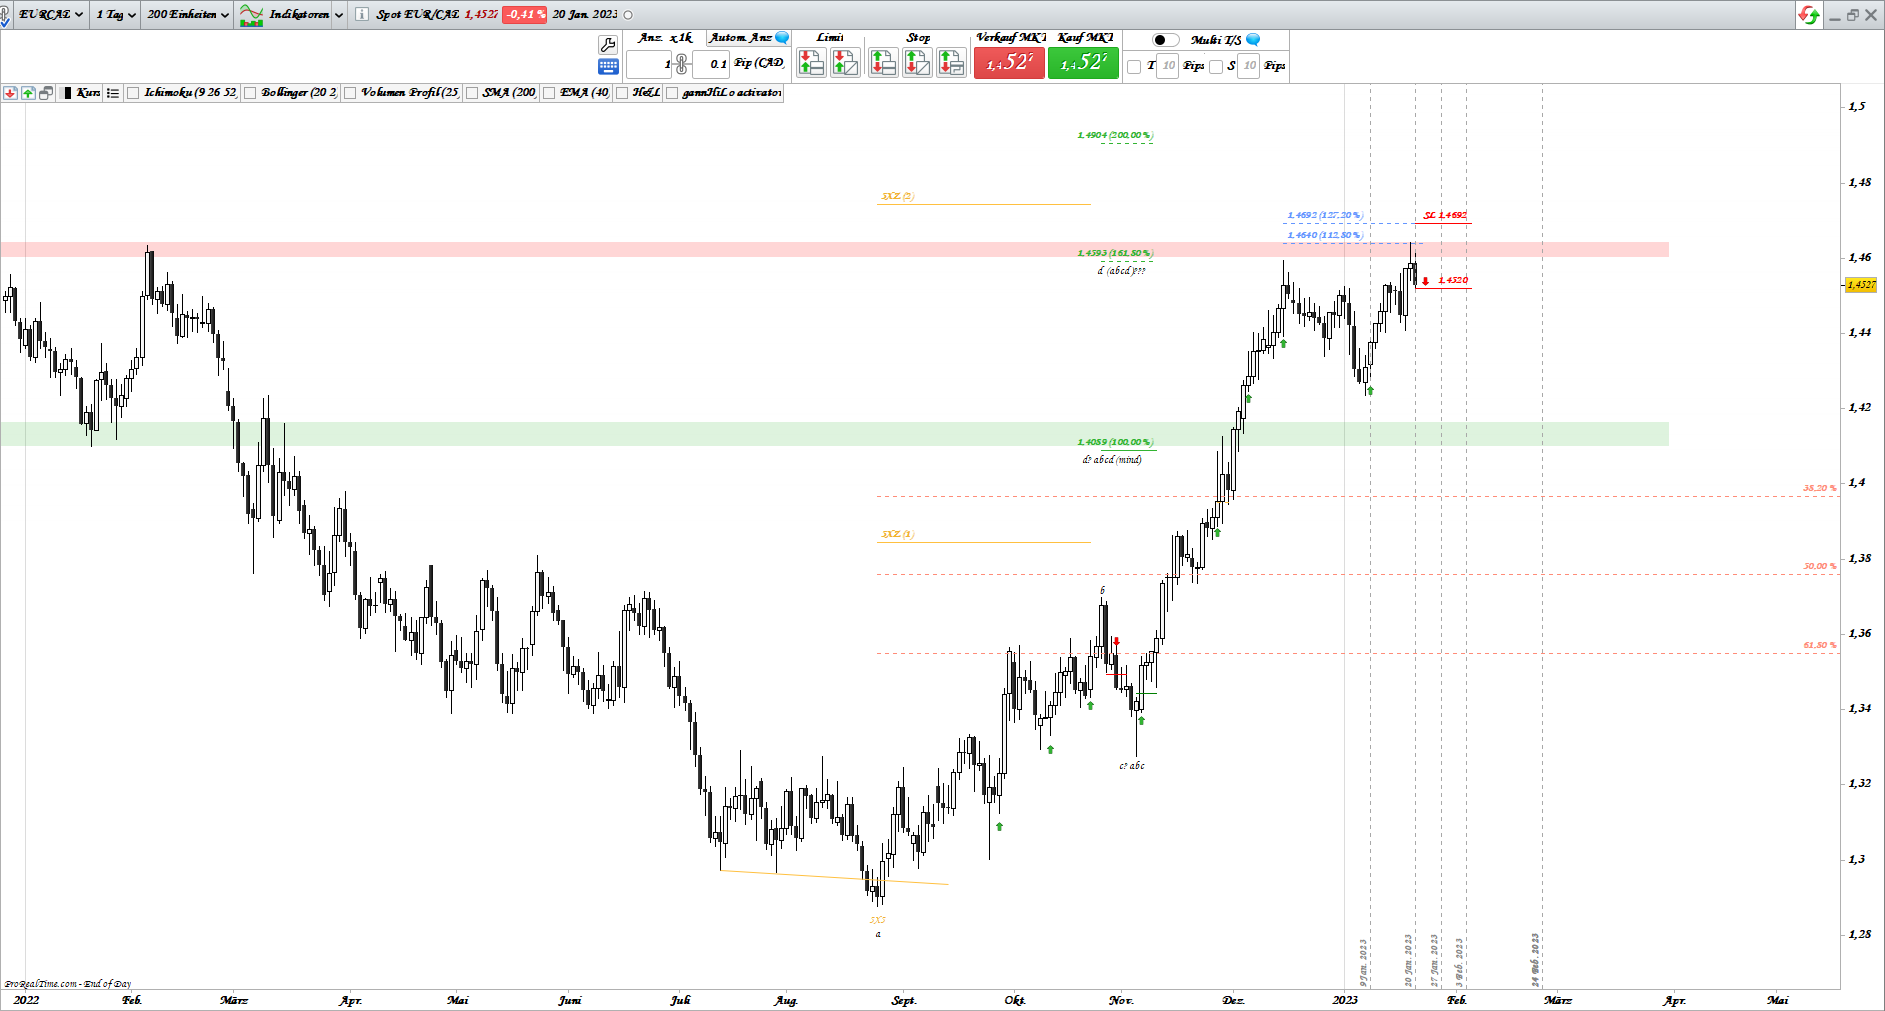This screenshot has height=1011, width=1885.
Task: Enable the HeLL indicator checkbox
Action: (x=622, y=93)
